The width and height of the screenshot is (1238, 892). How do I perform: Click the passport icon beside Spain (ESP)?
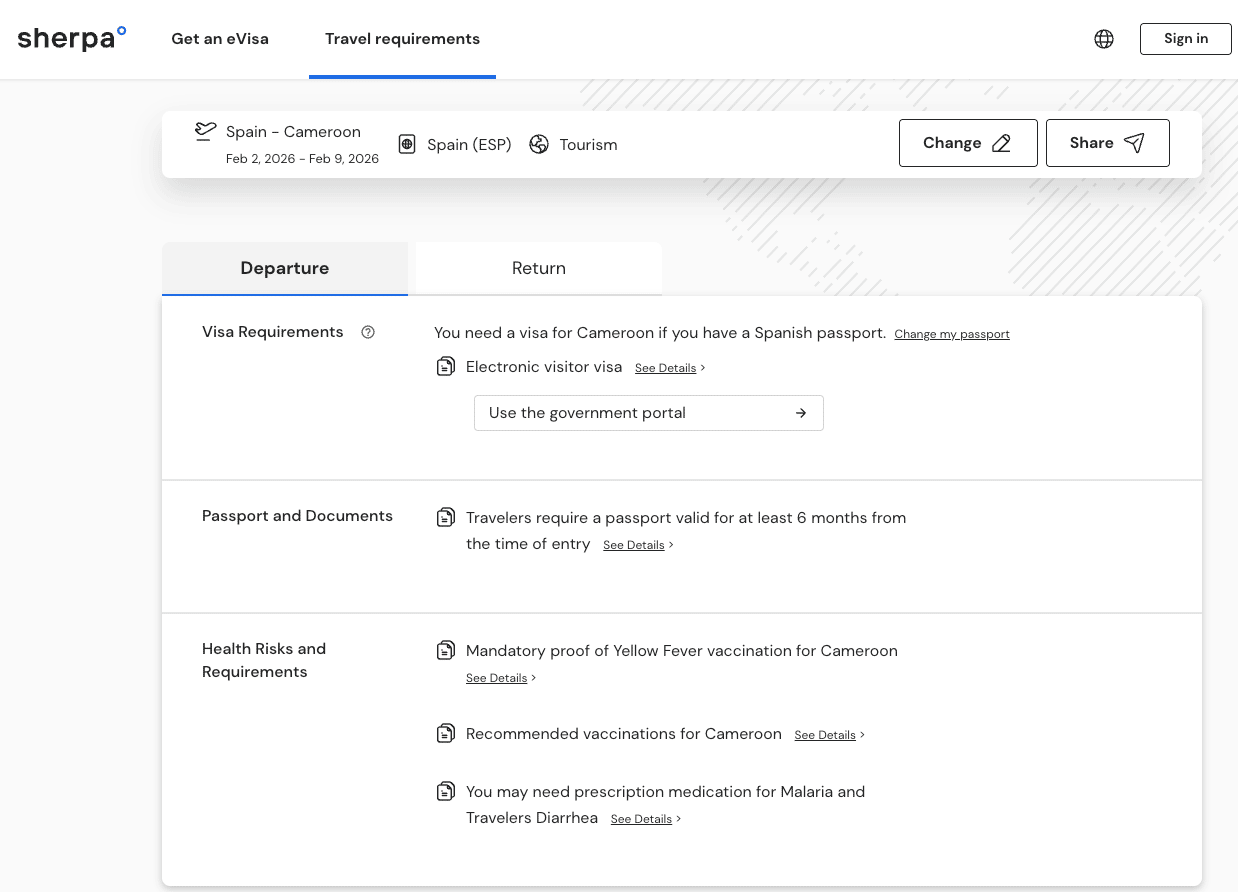click(x=407, y=144)
